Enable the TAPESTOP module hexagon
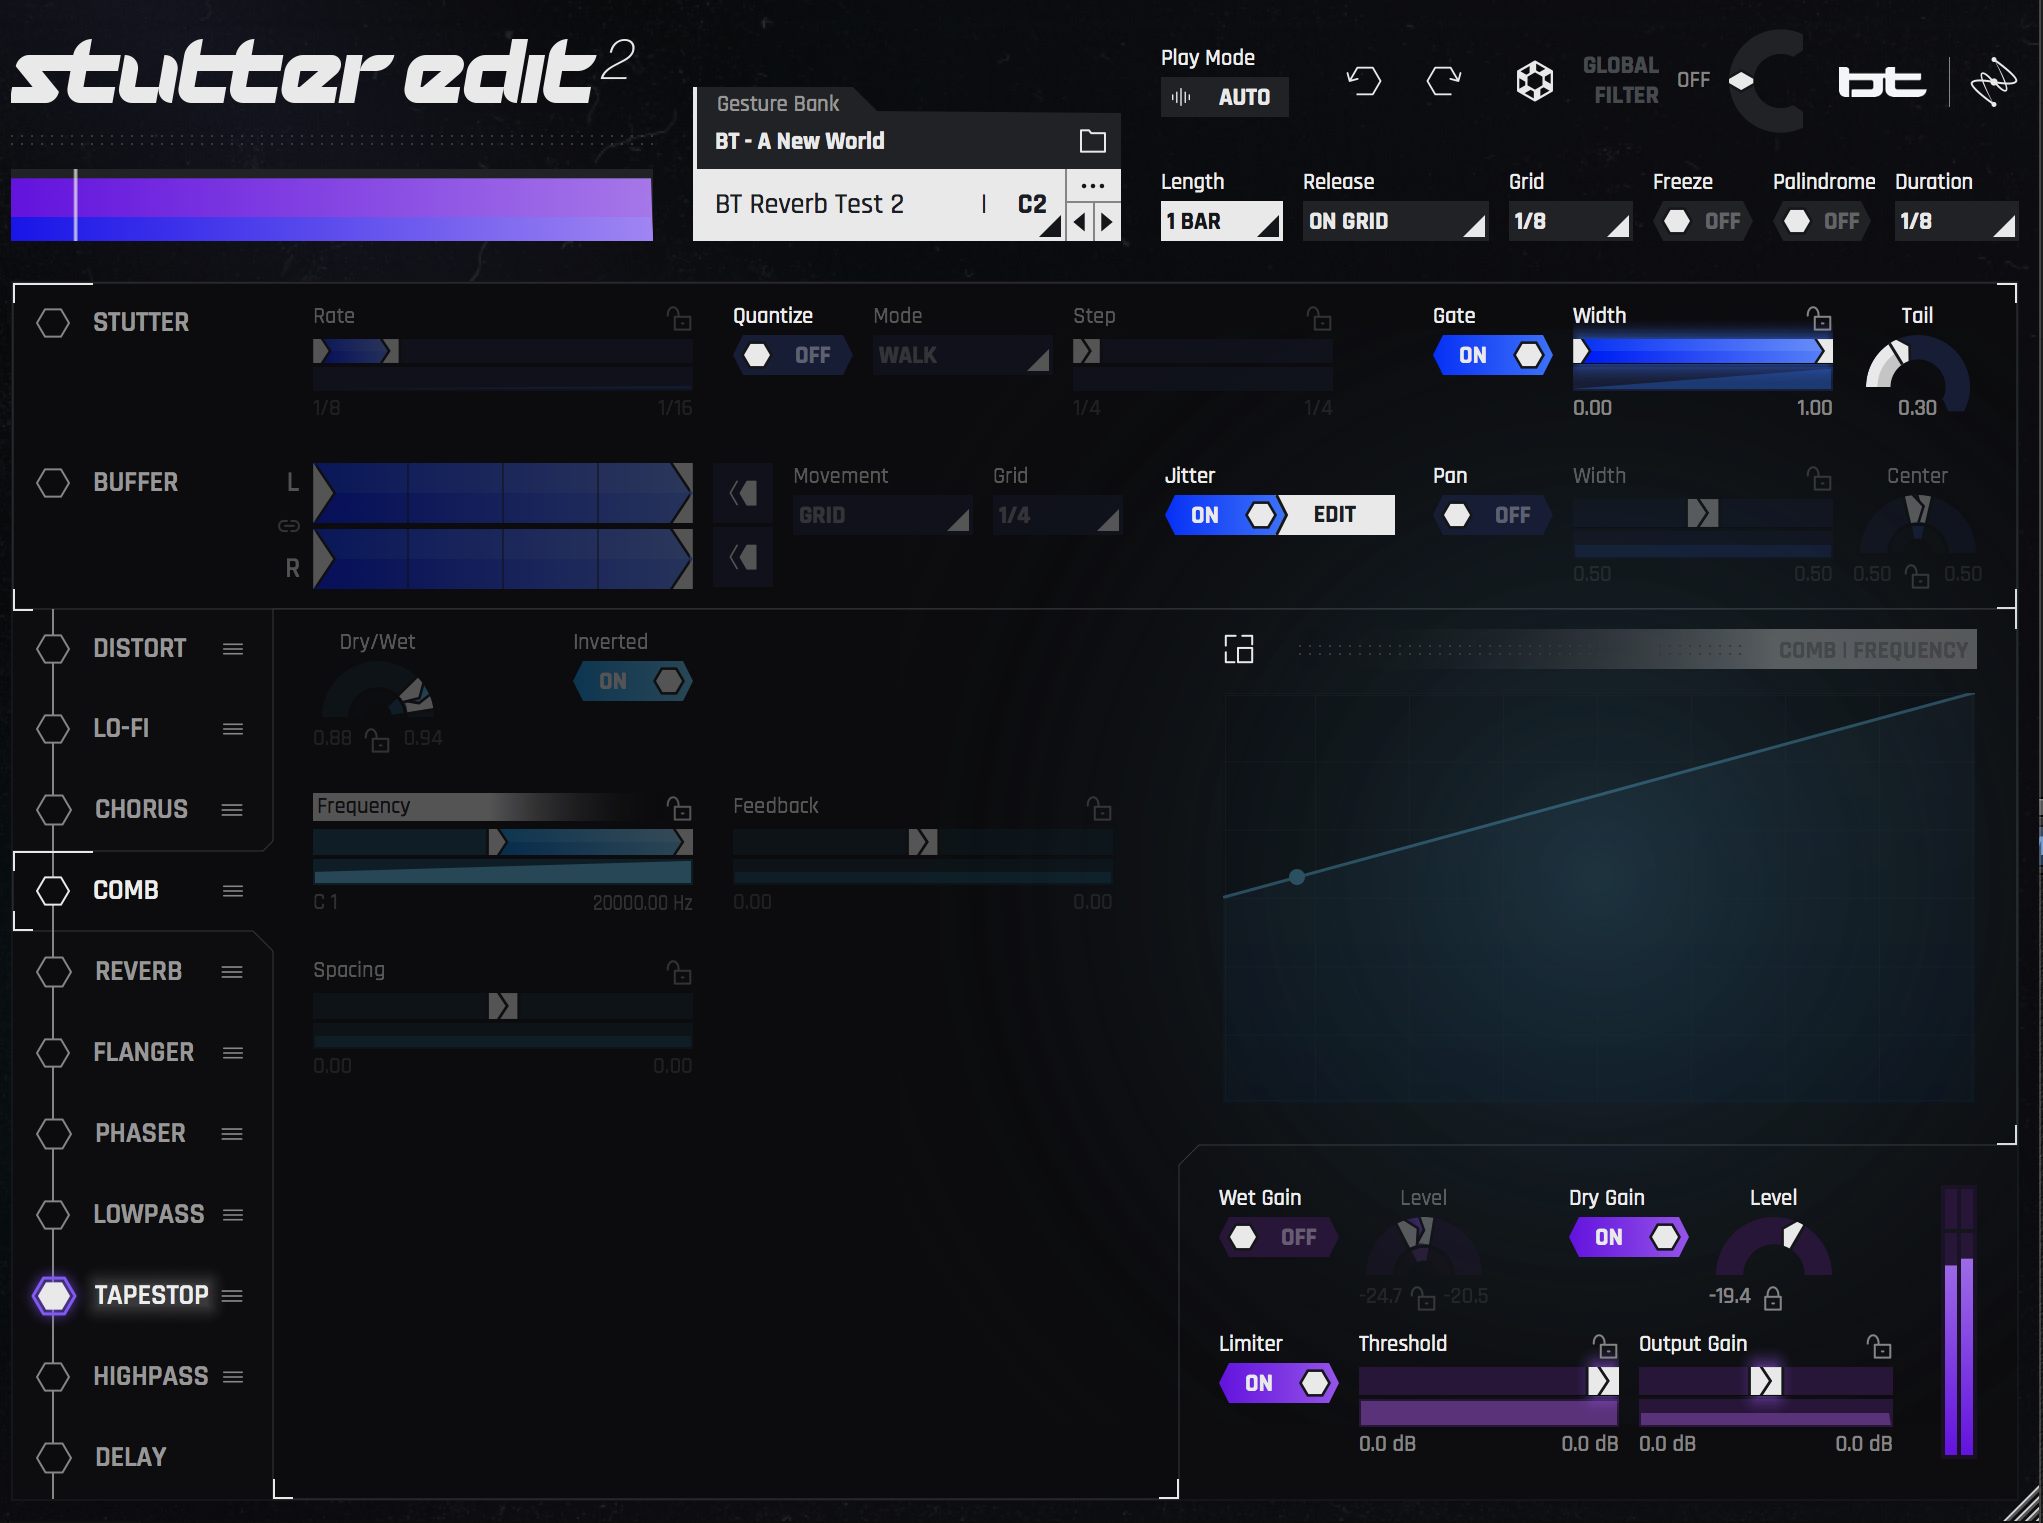This screenshot has height=1523, width=2043. click(x=53, y=1295)
